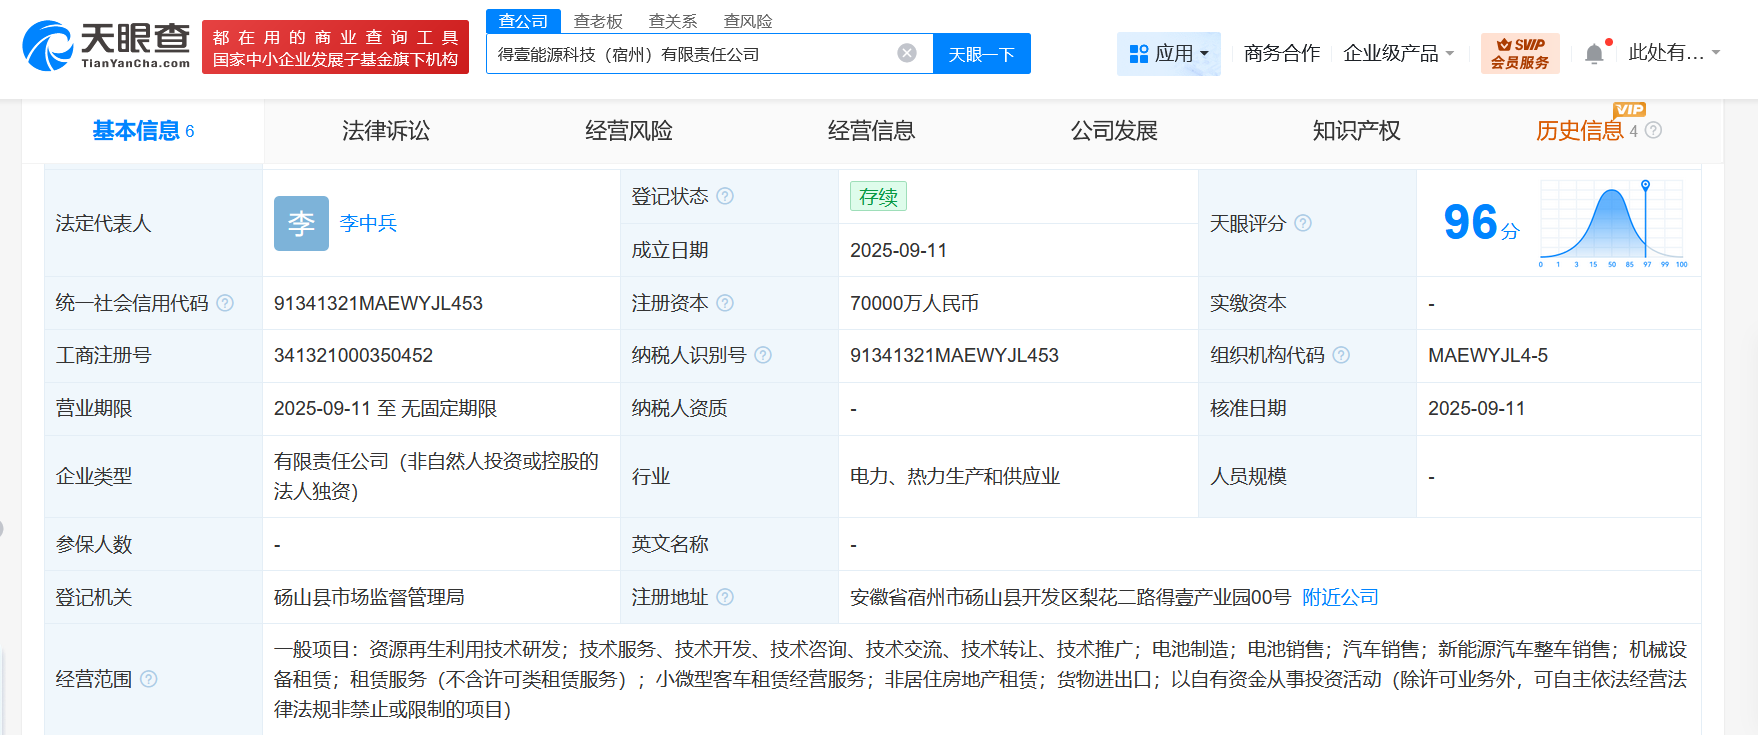Click the organization code MAEWYJL4-5

(x=1487, y=355)
